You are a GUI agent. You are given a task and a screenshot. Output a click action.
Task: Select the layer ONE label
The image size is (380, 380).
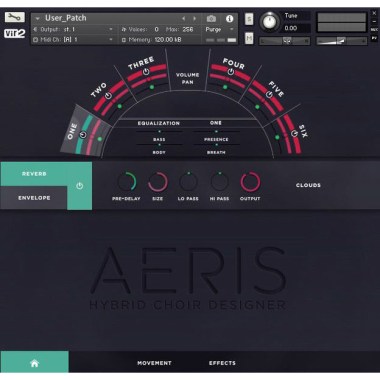coord(72,131)
